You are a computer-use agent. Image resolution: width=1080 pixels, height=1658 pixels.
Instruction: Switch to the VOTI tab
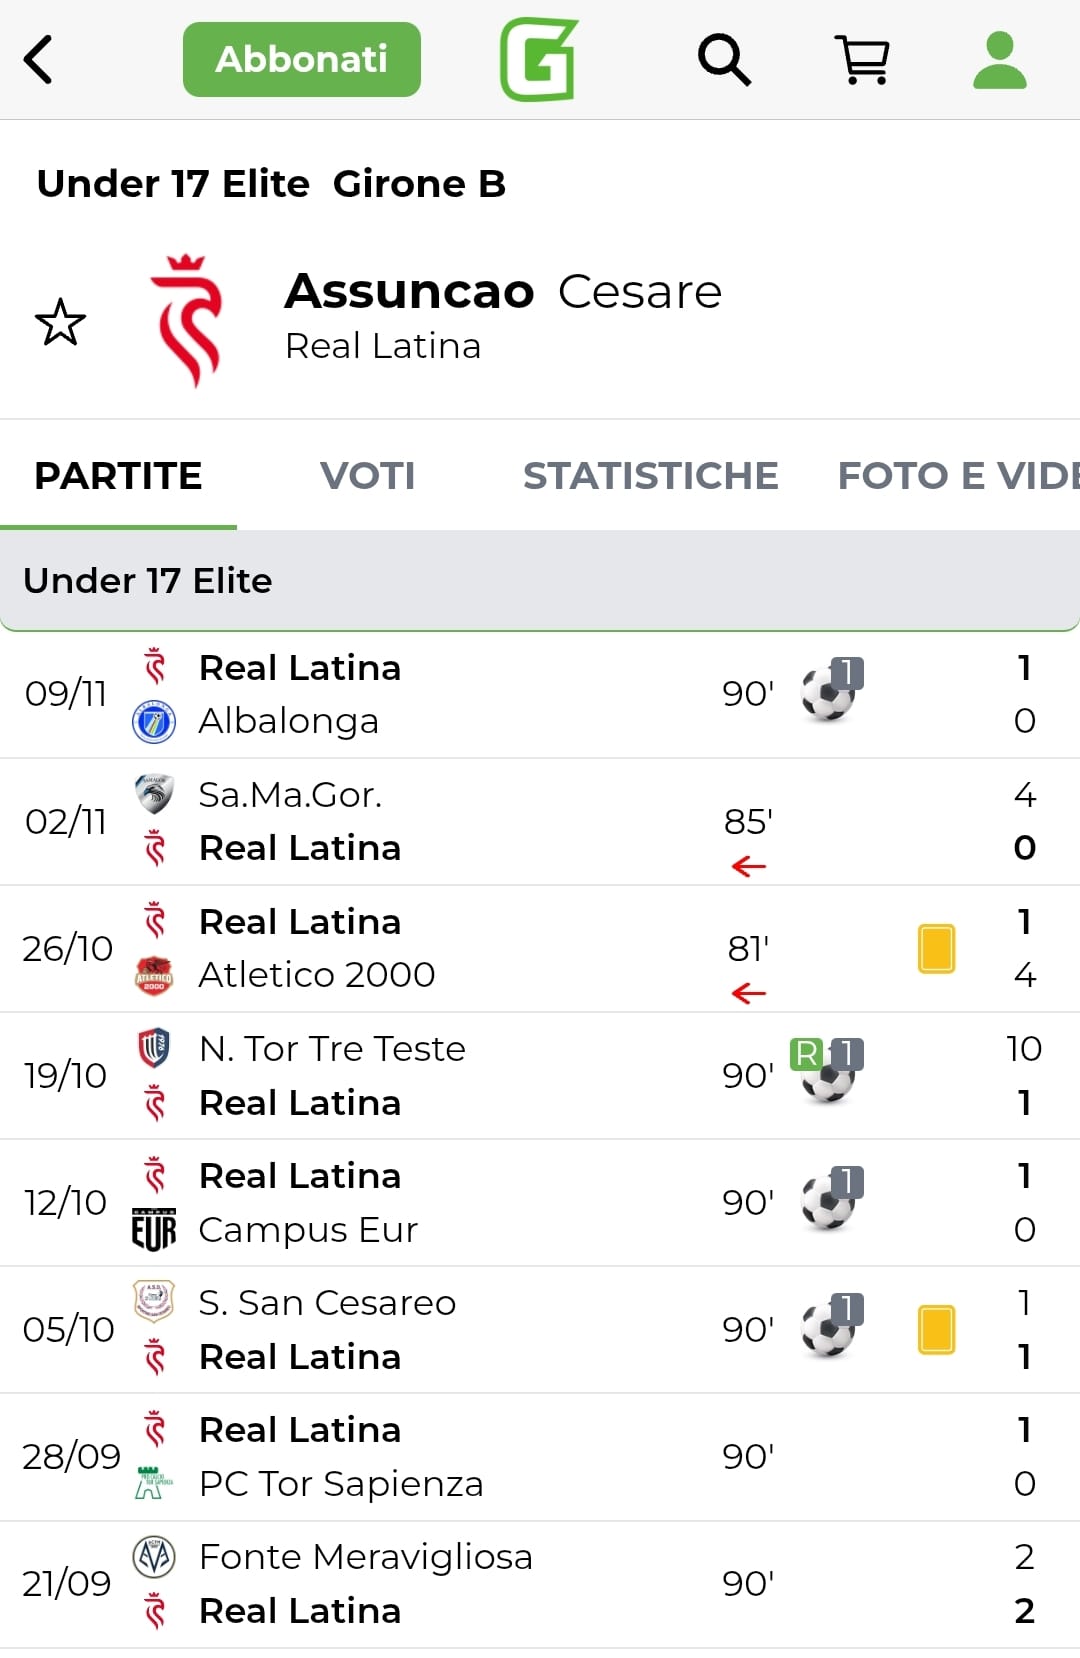click(x=367, y=476)
